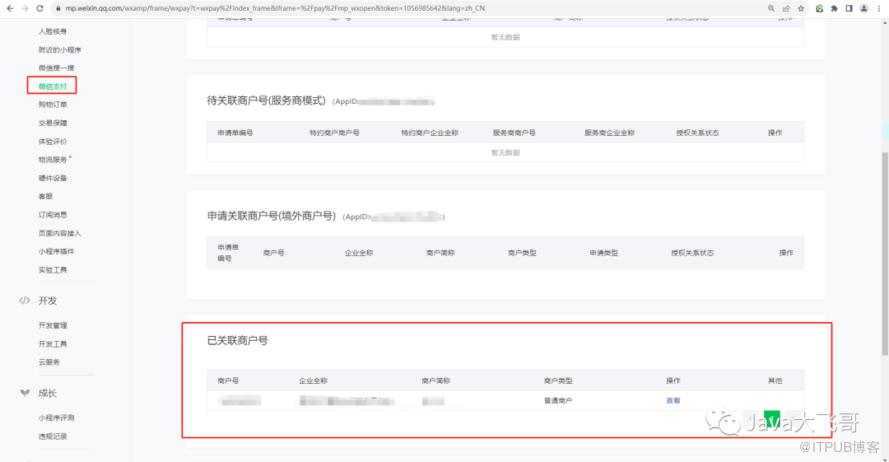Select 购物订单 in the sidebar menu
The image size is (889, 462).
(x=53, y=104)
